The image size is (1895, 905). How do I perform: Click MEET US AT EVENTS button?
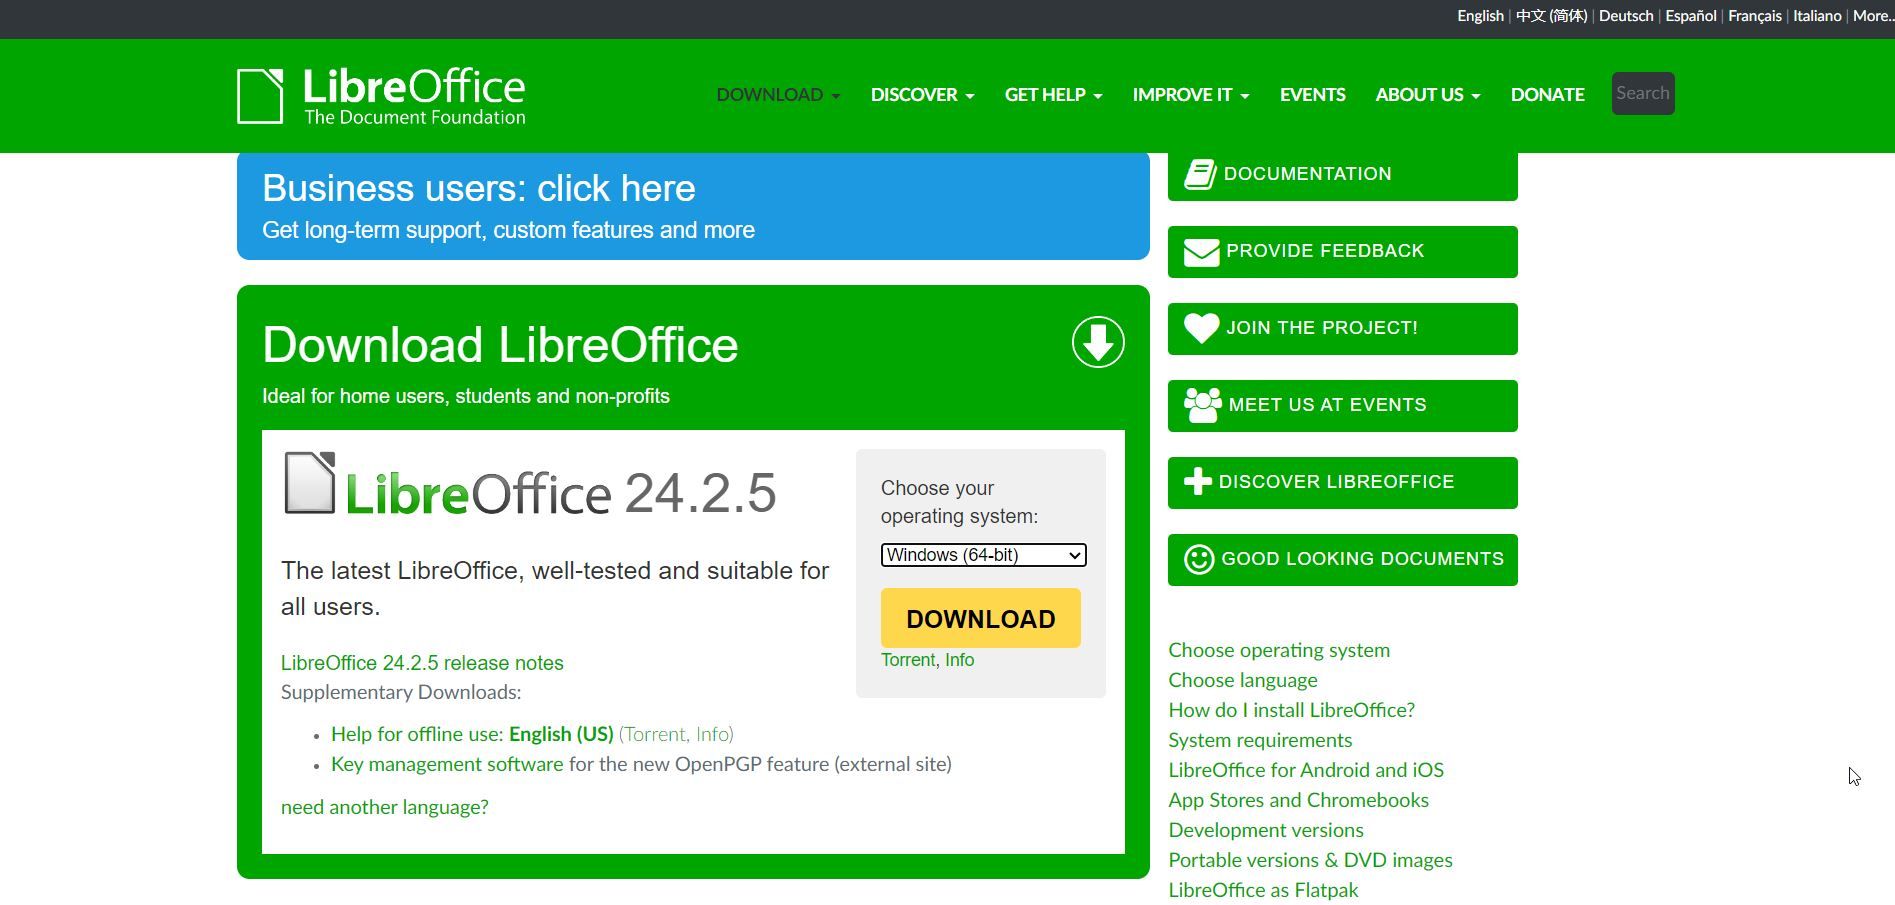pyautogui.click(x=1343, y=406)
